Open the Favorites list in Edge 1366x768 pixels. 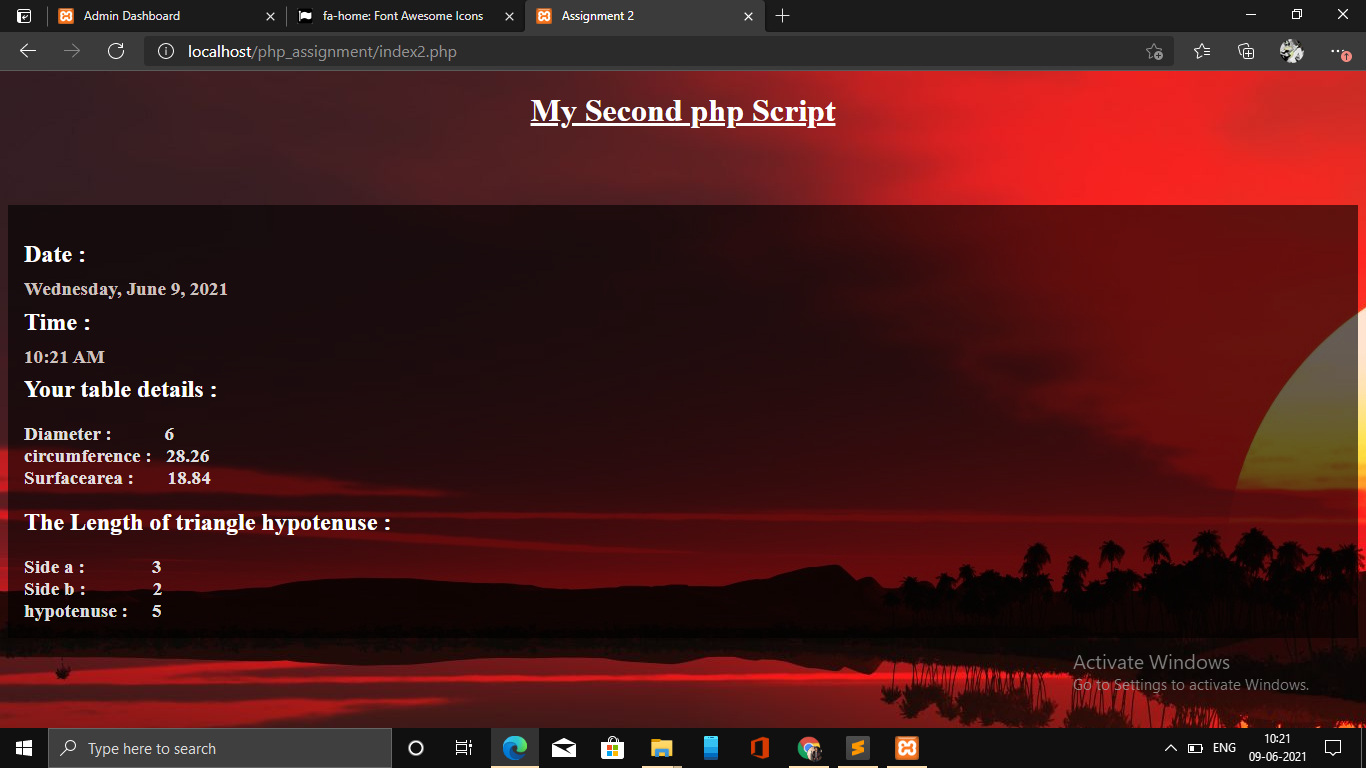point(1201,50)
